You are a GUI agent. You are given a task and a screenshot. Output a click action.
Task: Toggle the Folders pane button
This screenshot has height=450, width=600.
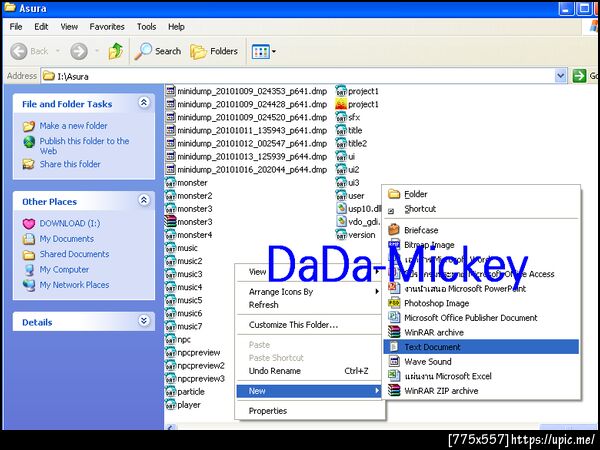click(x=214, y=51)
